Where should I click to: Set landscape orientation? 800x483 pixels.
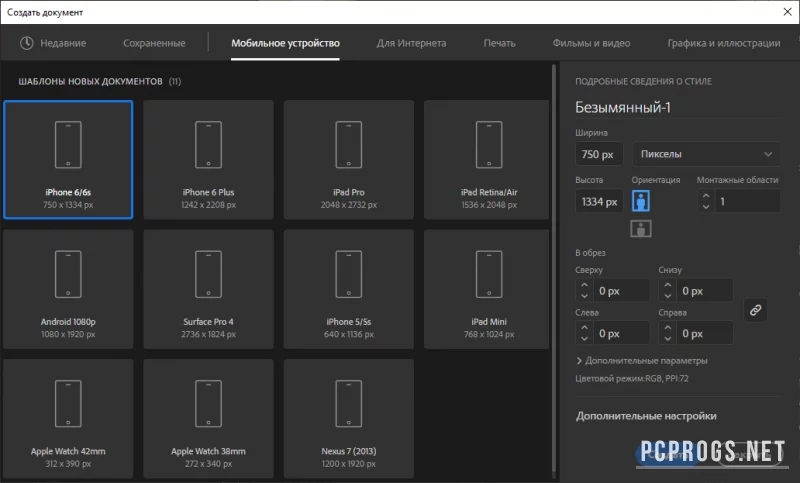click(x=641, y=228)
